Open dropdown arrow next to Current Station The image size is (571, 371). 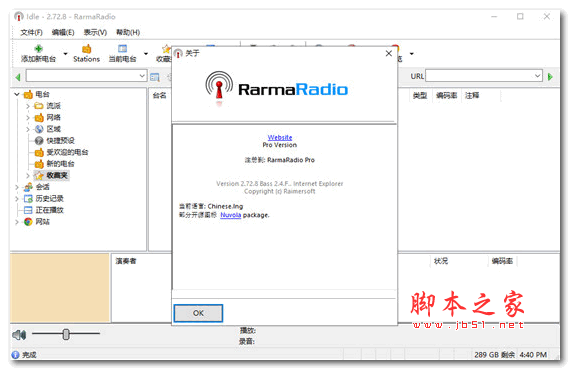[x=146, y=54]
